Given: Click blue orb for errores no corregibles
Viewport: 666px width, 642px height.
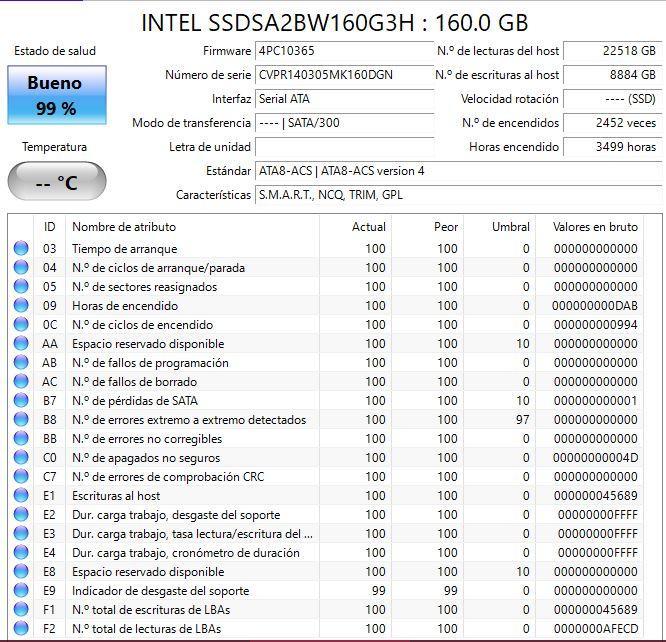Looking at the screenshot, I should (21, 438).
